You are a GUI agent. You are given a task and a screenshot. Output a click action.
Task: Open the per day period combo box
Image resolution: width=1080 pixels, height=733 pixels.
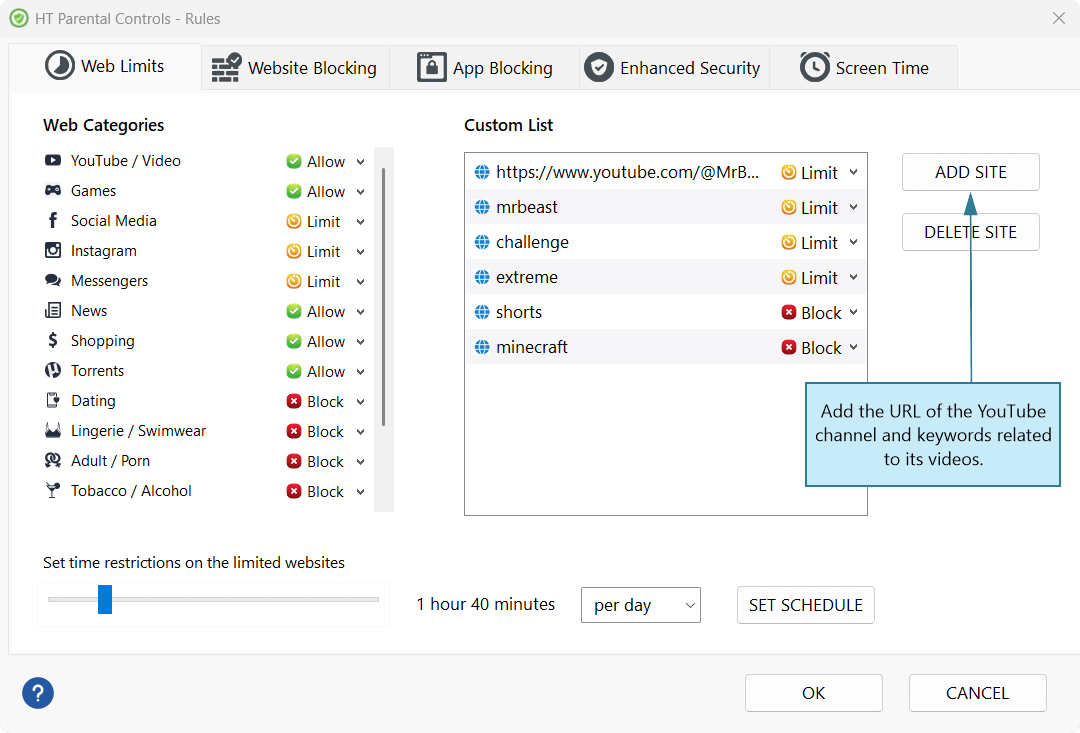(640, 605)
